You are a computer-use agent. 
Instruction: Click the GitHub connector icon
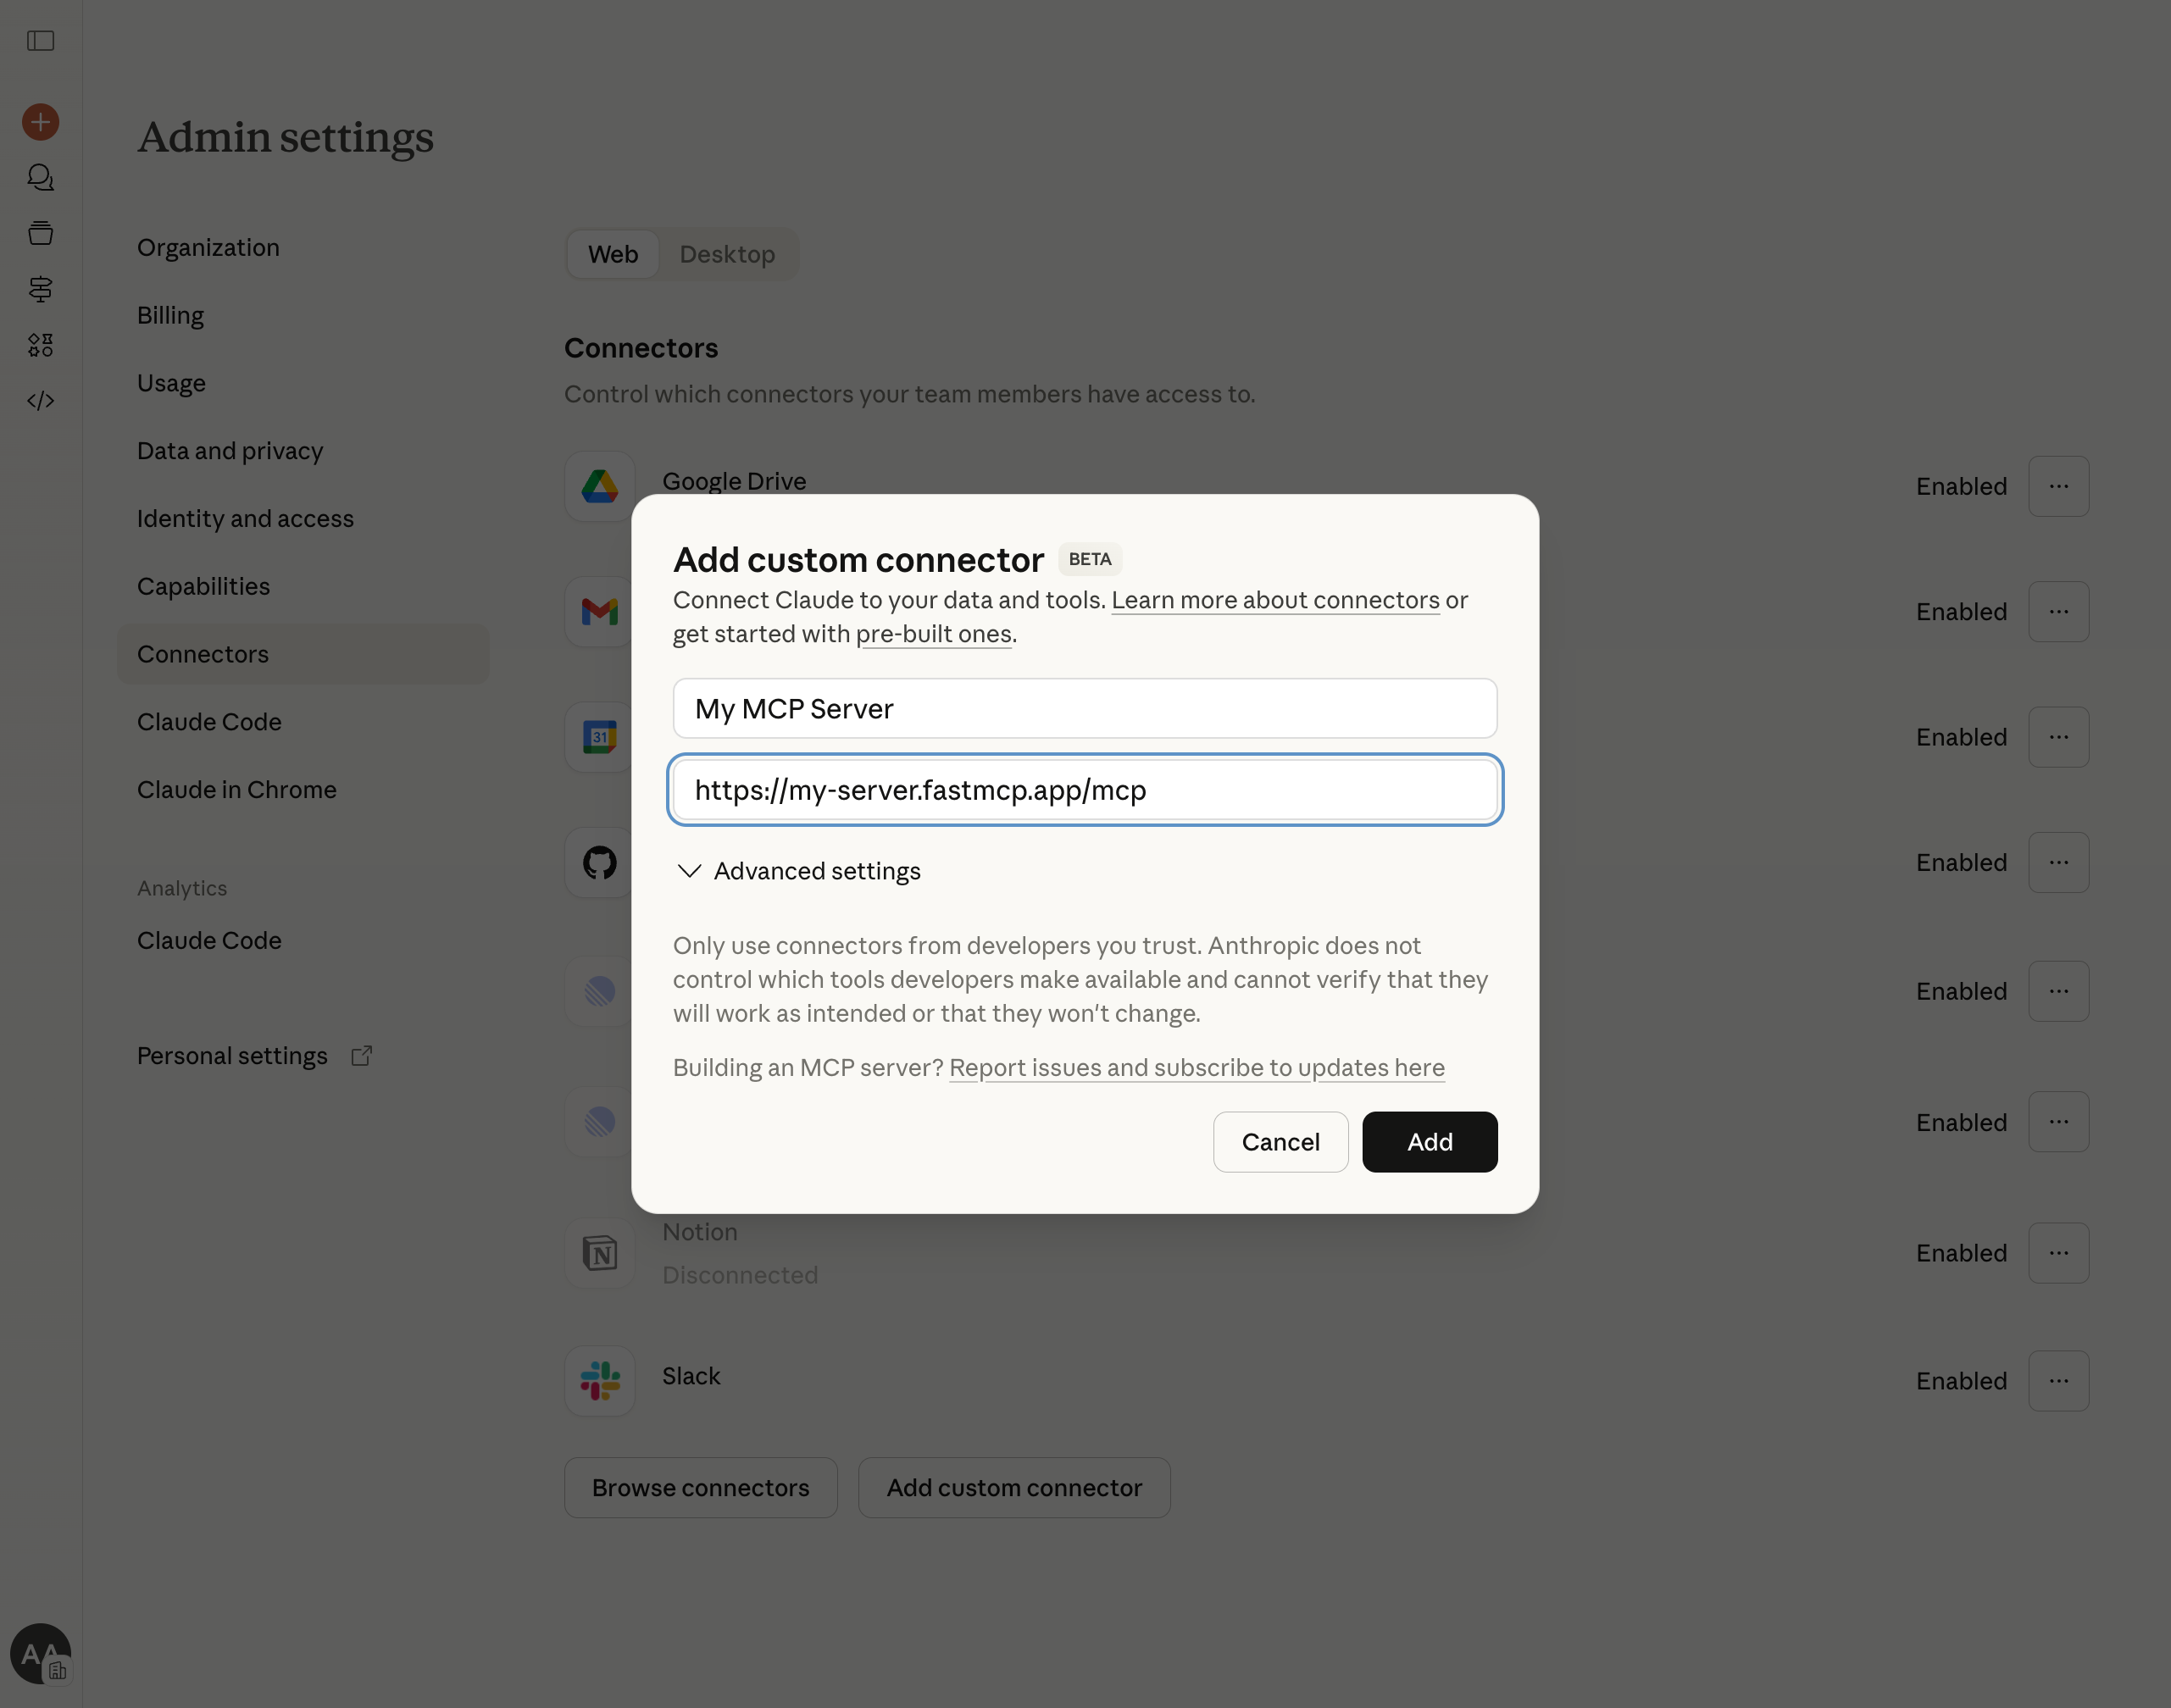[599, 862]
